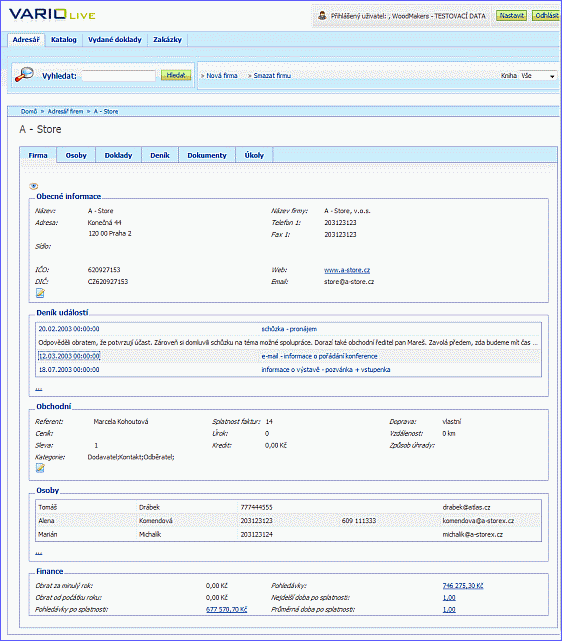Edit Obchodní section with pencil icon
This screenshot has height=641, width=562.
click(40, 468)
